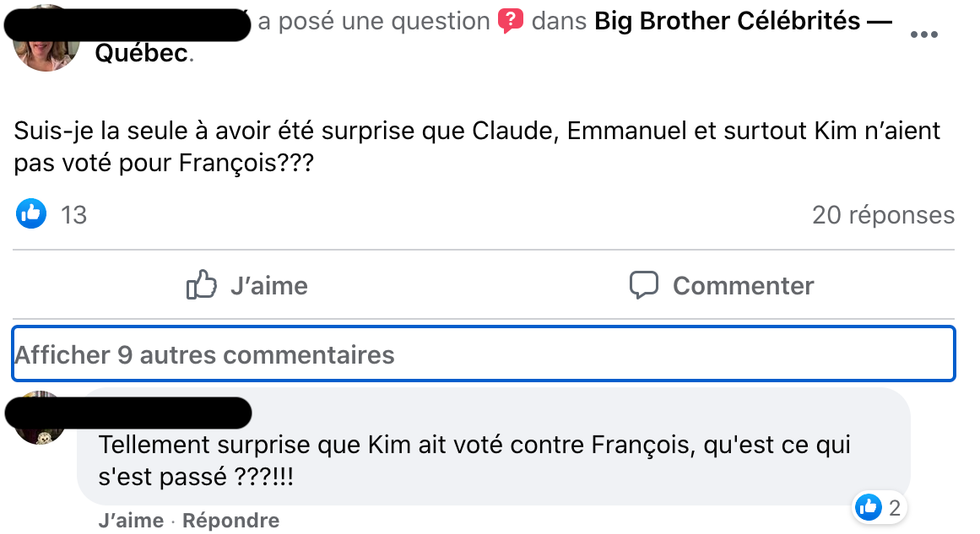Image resolution: width=980 pixels, height=534 pixels.
Task: Click the post question text about François
Action: pyautogui.click(x=478, y=146)
